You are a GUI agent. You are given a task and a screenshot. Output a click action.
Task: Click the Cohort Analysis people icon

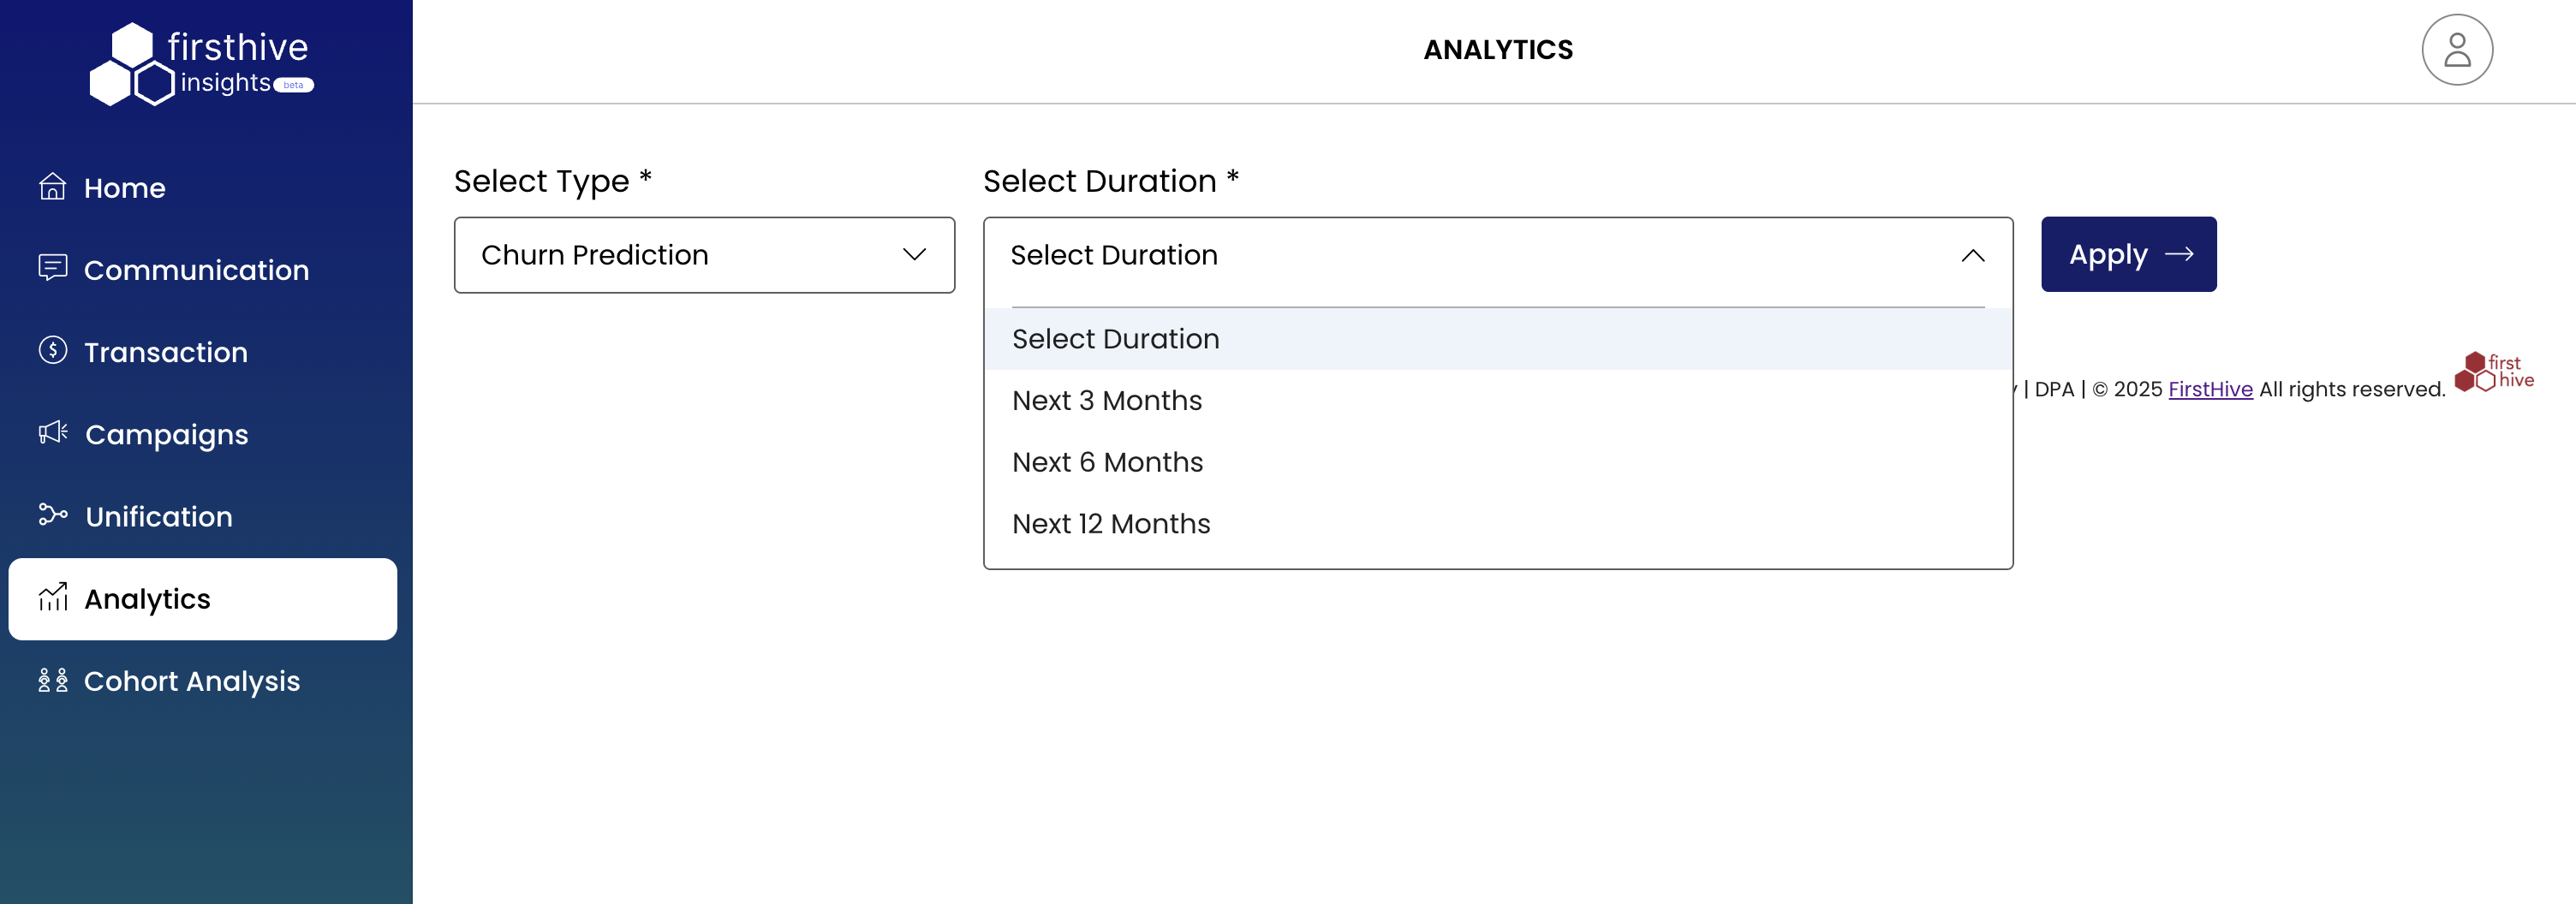coord(52,681)
